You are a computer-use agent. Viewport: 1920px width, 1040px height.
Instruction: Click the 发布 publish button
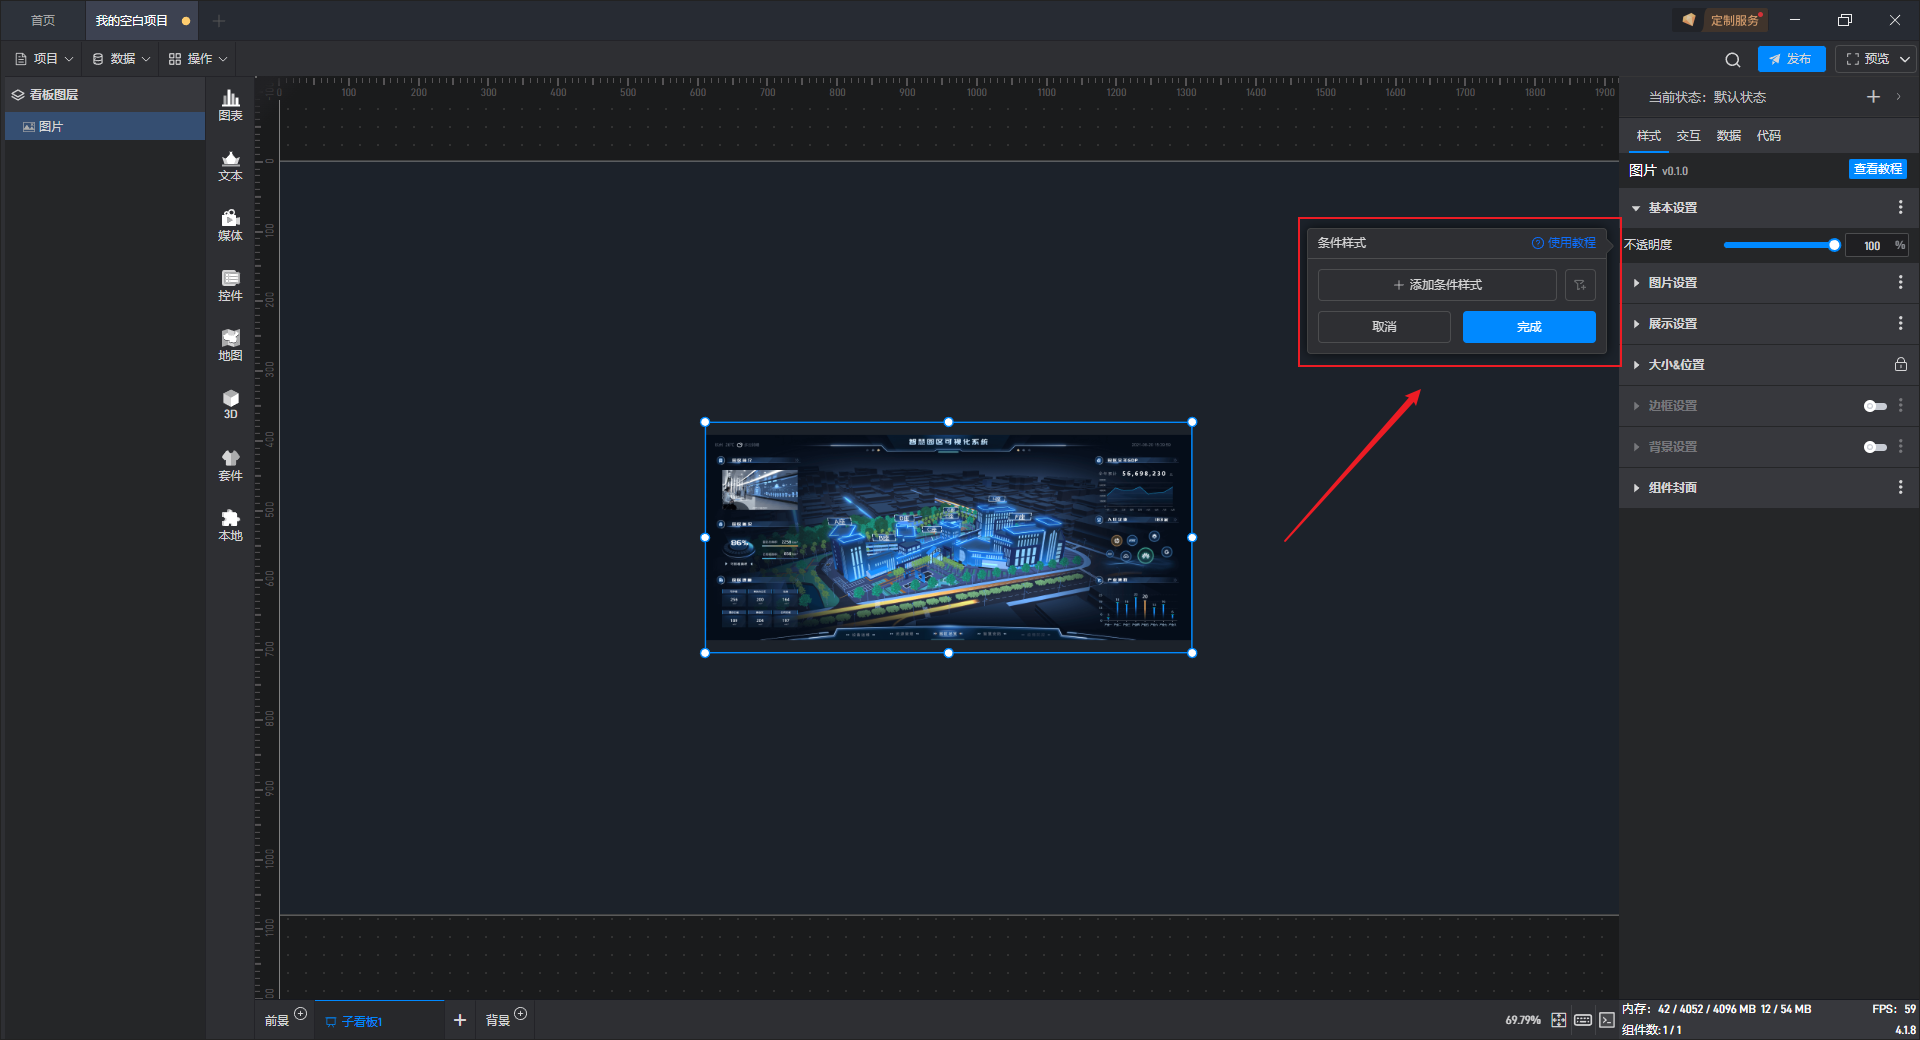pos(1791,59)
